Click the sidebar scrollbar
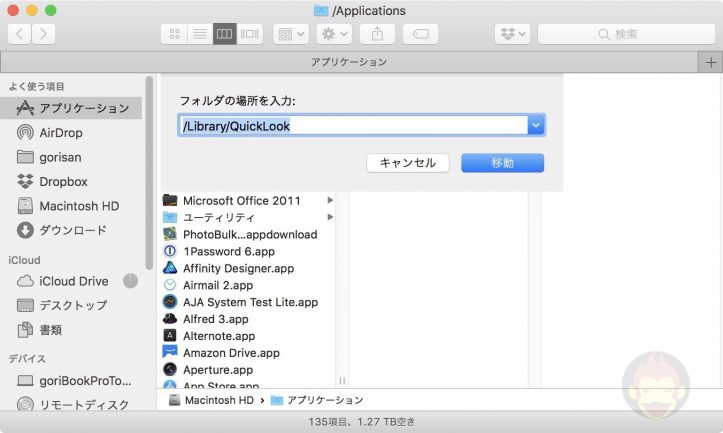The width and height of the screenshot is (723, 433). 149,173
